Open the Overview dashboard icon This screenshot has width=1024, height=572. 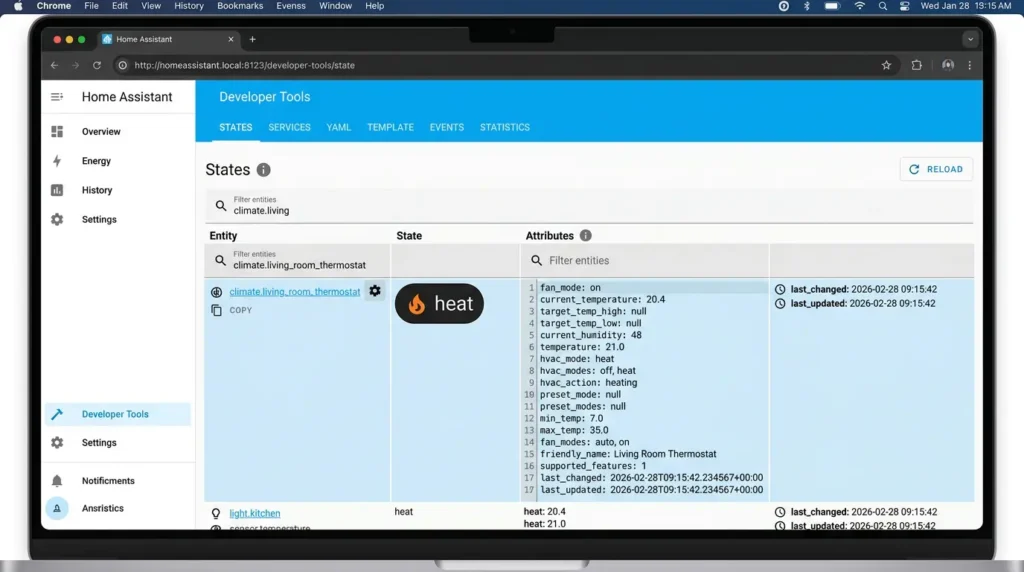tap(57, 131)
